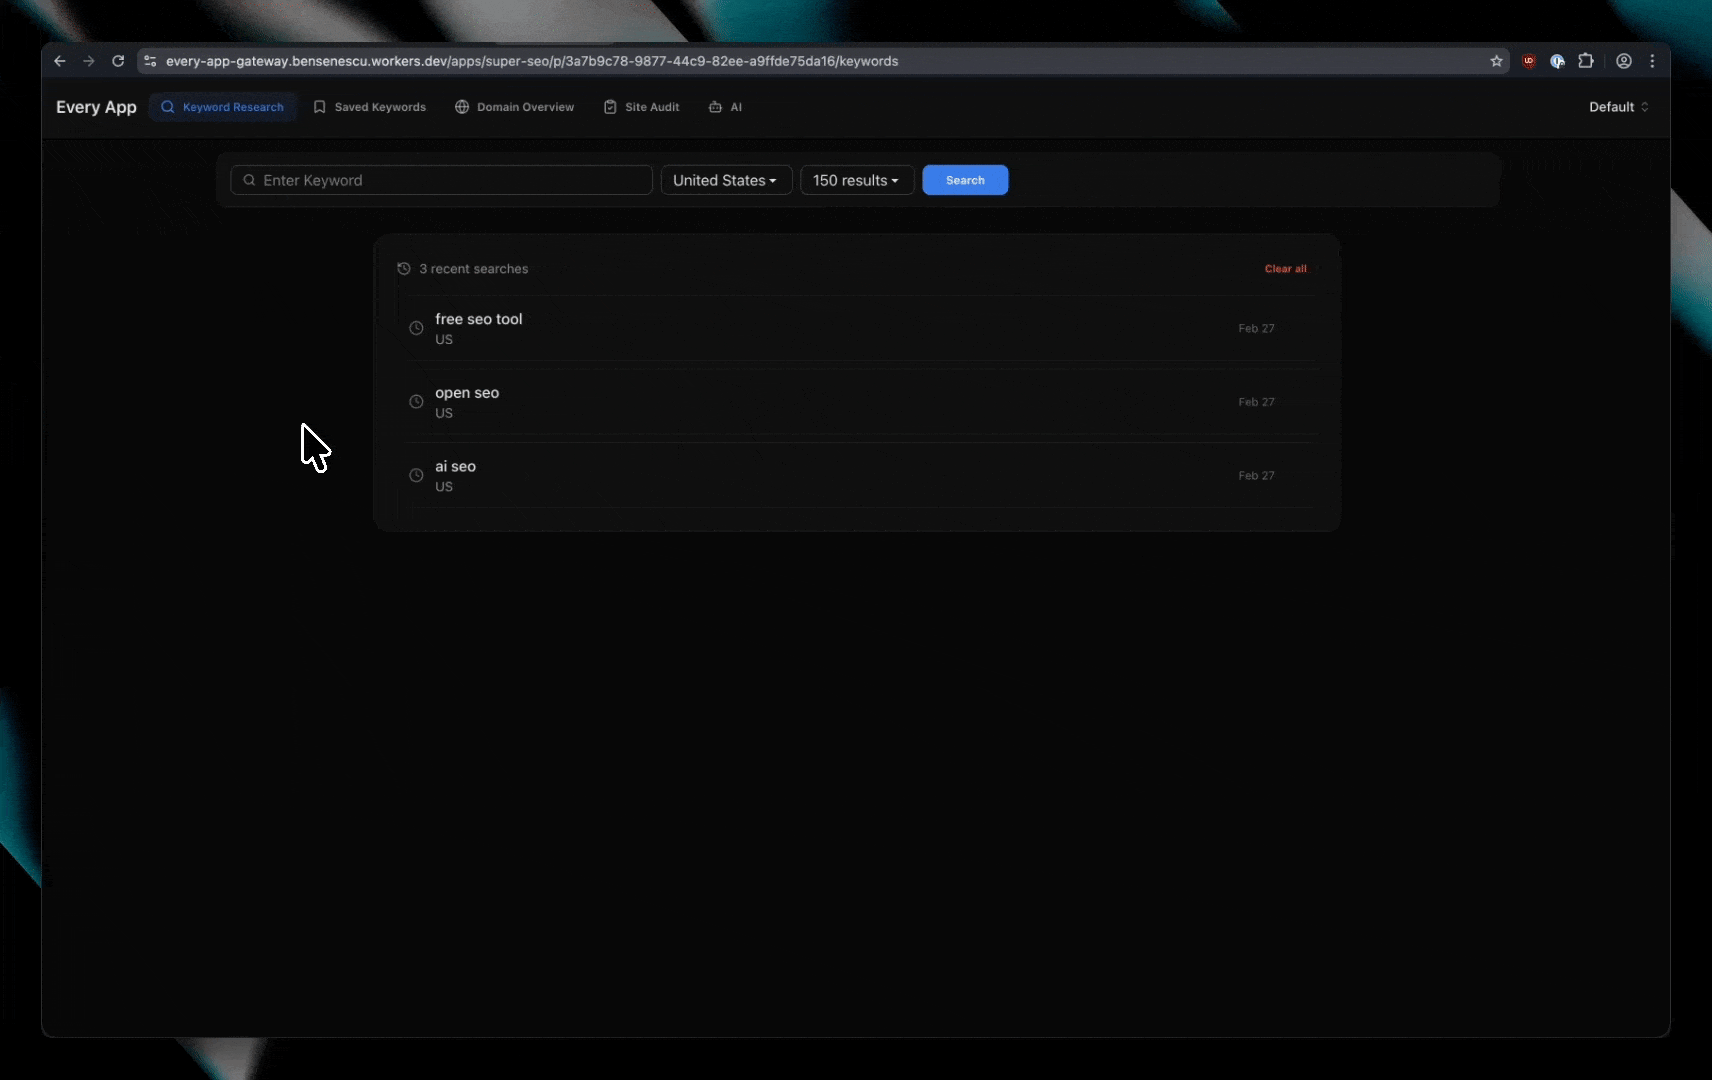The width and height of the screenshot is (1712, 1080).
Task: Open the browser extensions puzzle icon
Action: 1586,61
